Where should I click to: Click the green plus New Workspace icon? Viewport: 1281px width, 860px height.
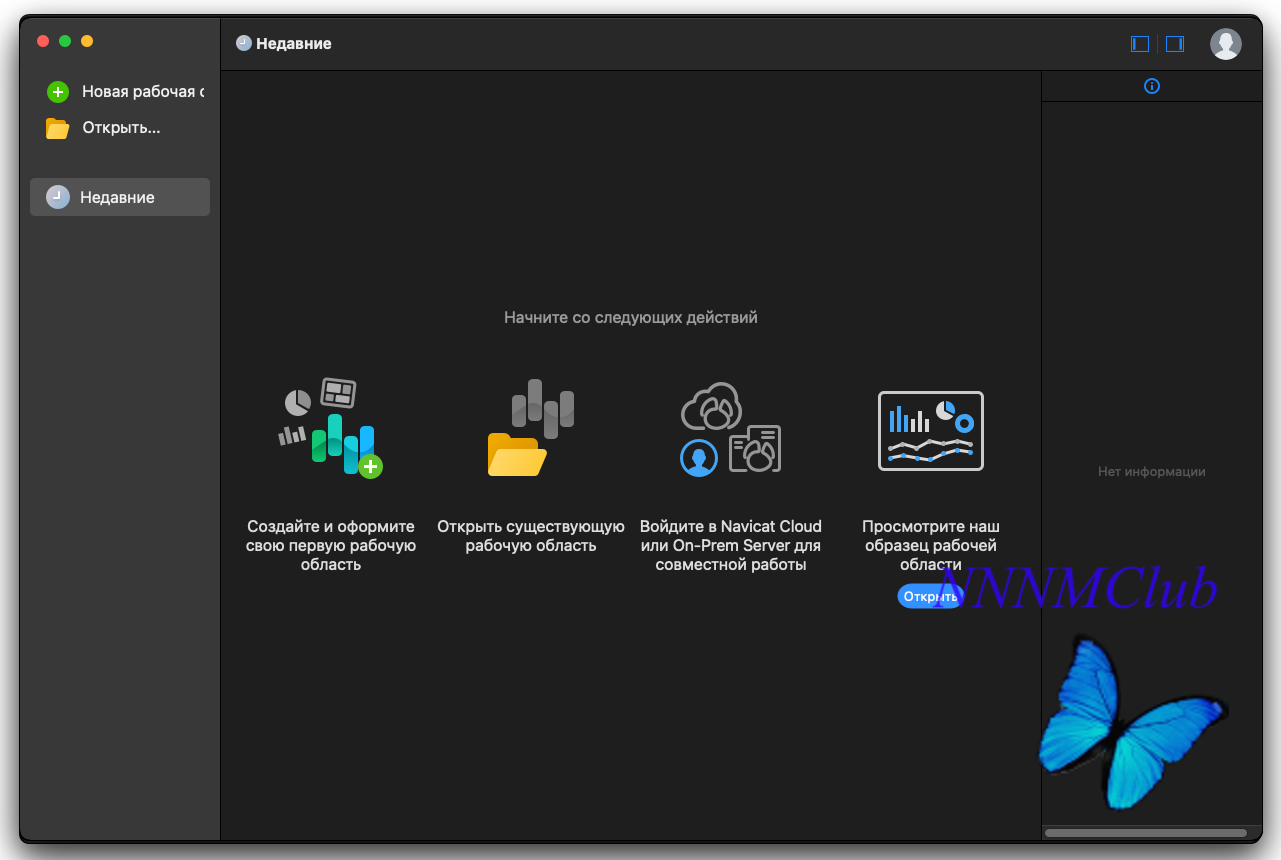pos(58,92)
